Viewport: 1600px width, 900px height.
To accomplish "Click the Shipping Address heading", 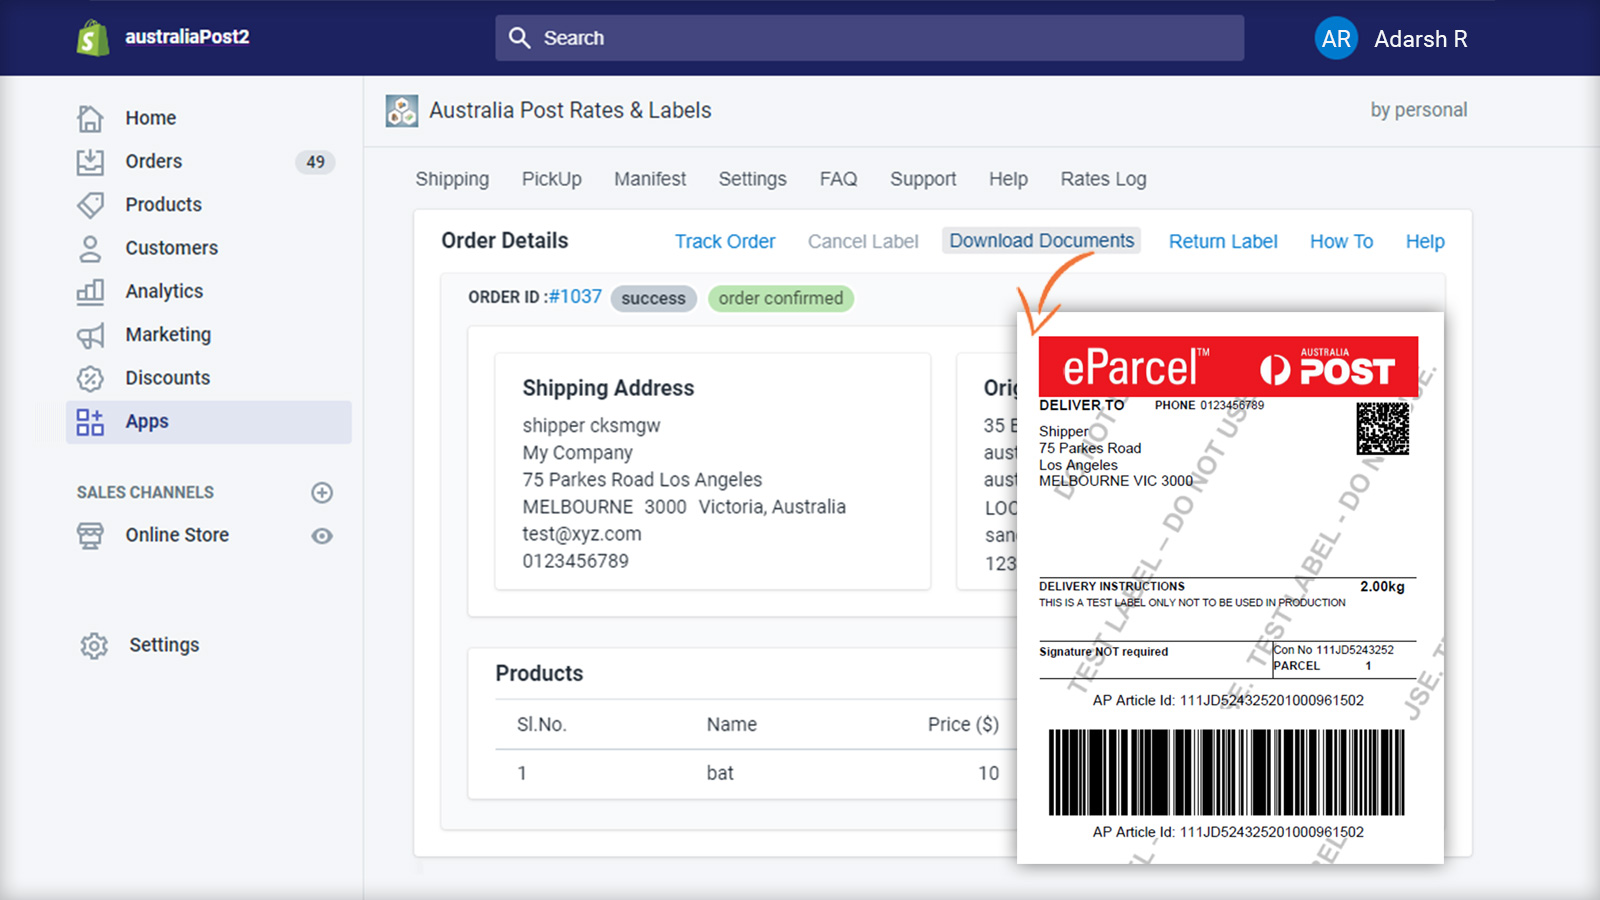I will [x=608, y=388].
